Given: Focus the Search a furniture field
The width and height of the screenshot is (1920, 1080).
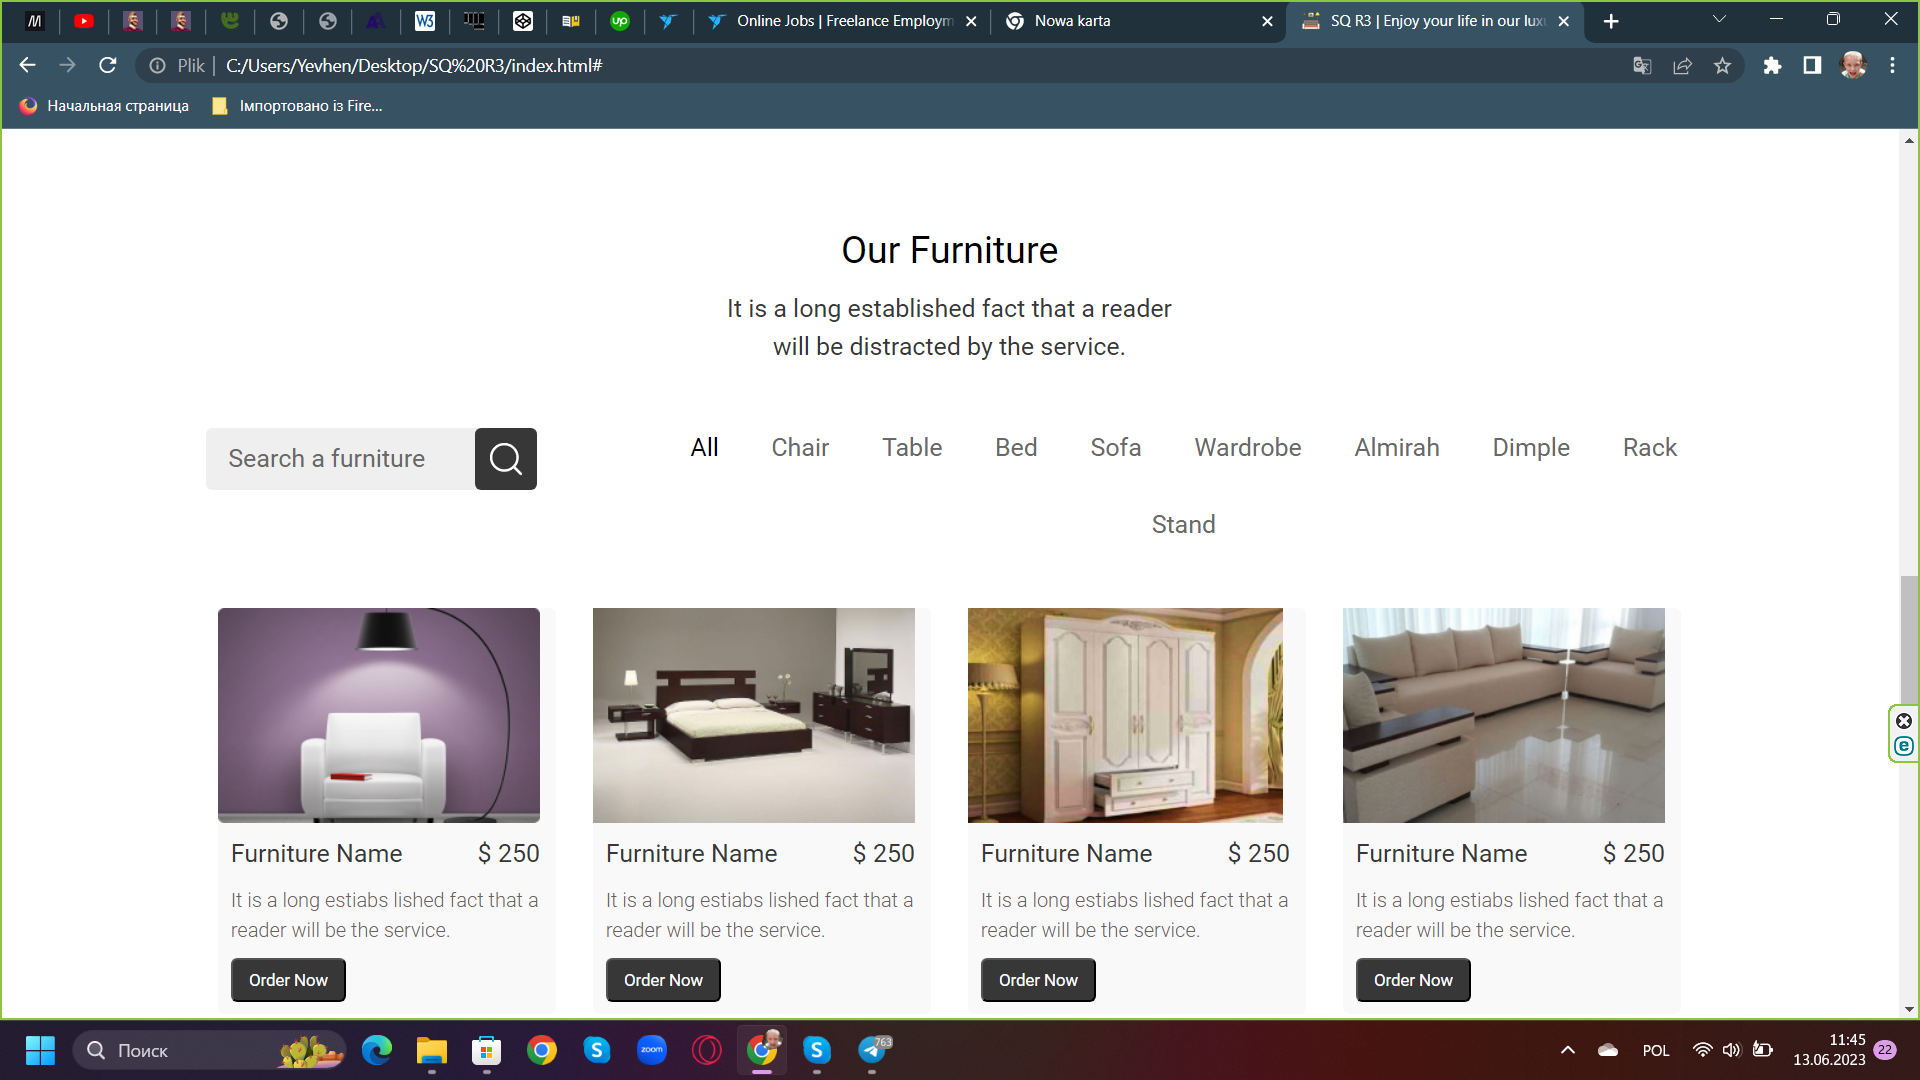Looking at the screenshot, I should pyautogui.click(x=340, y=459).
